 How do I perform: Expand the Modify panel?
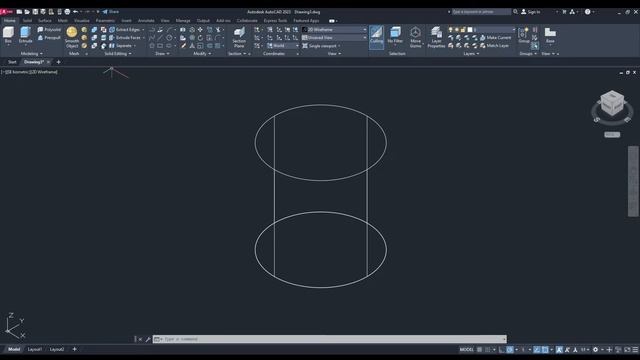point(202,53)
